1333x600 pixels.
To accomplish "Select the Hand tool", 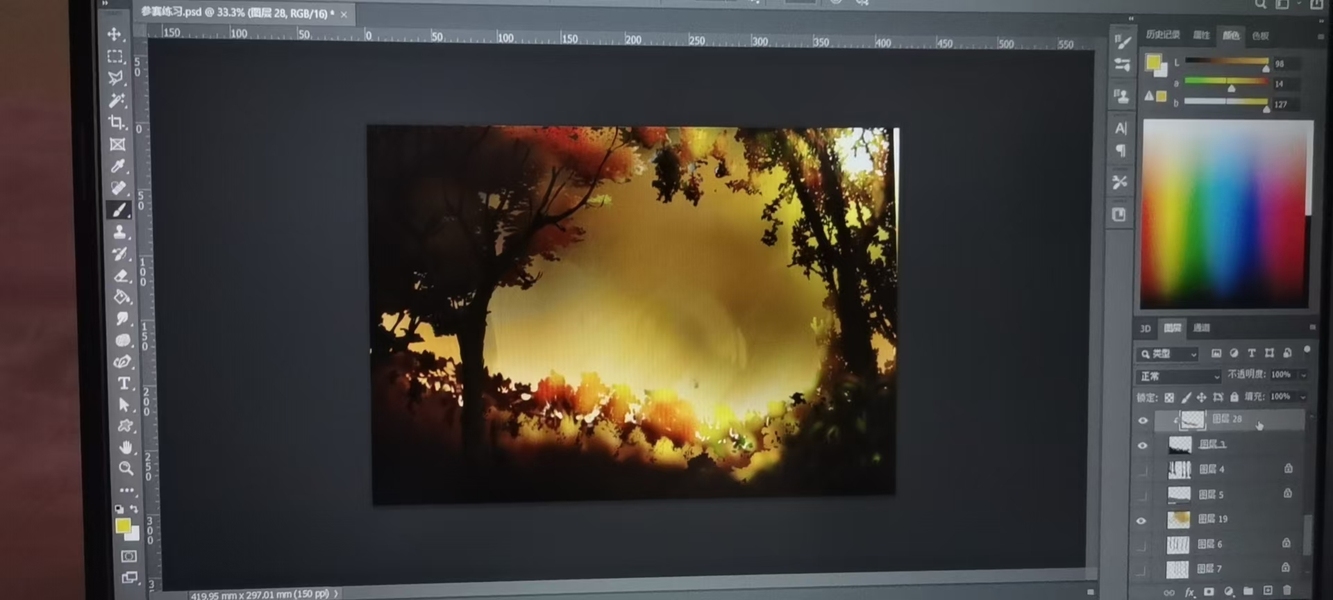I will (x=126, y=447).
